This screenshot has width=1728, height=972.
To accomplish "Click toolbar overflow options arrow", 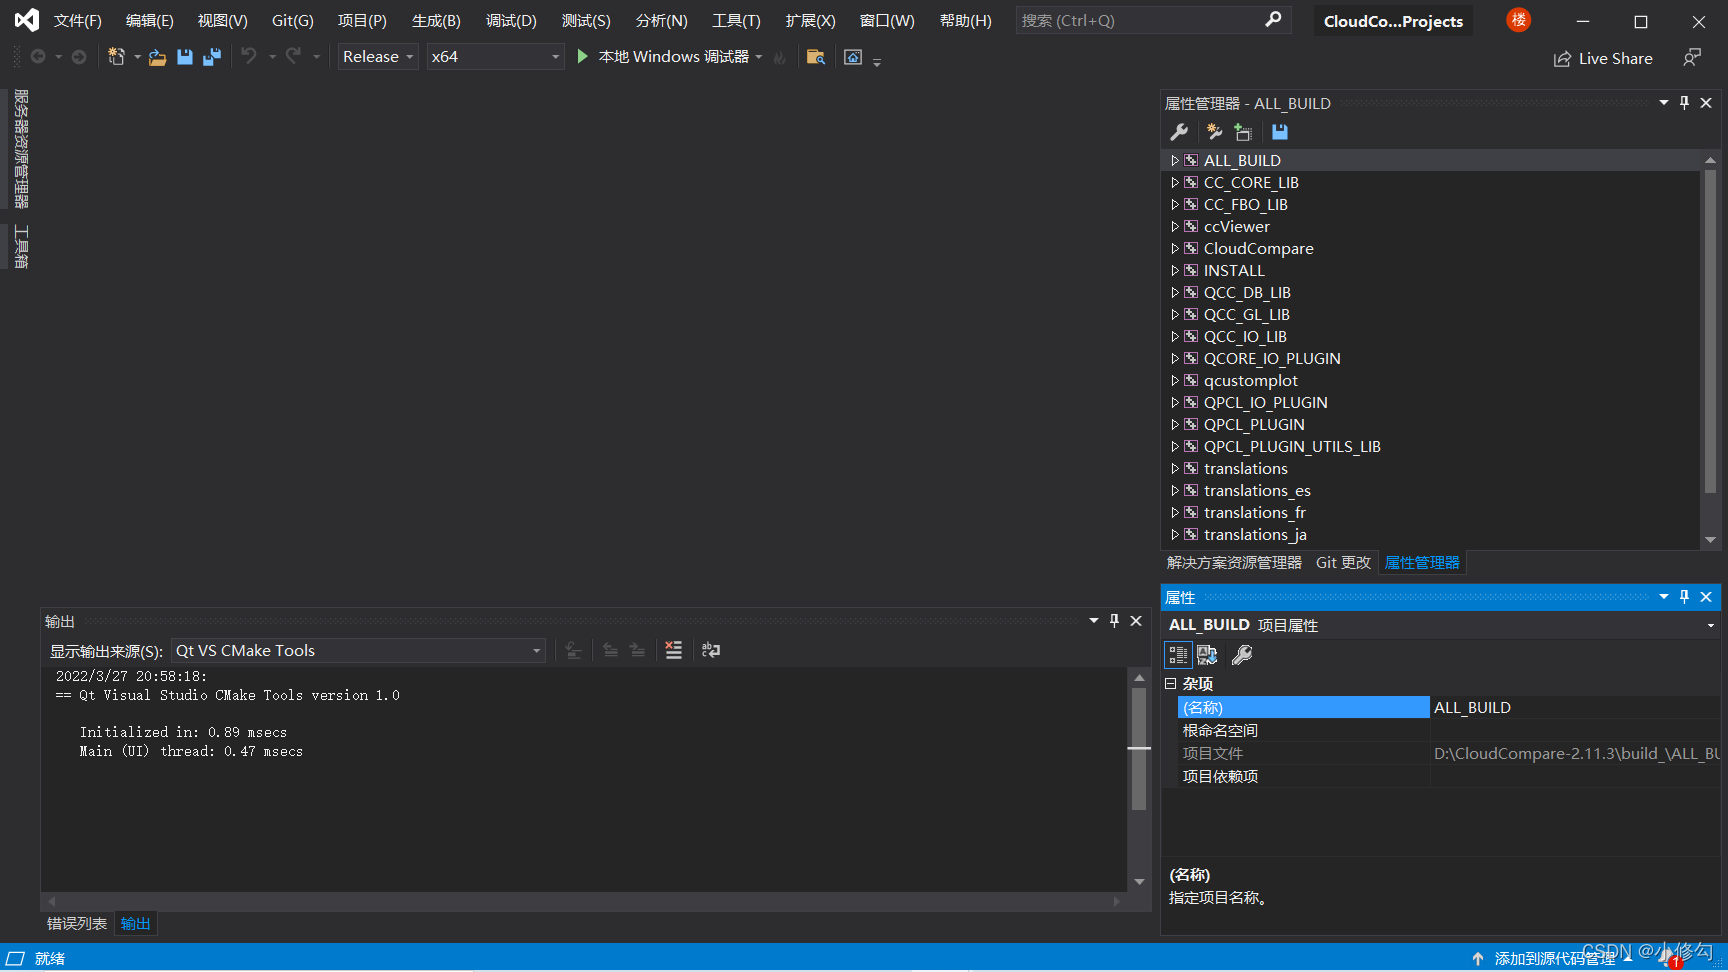I will (877, 61).
